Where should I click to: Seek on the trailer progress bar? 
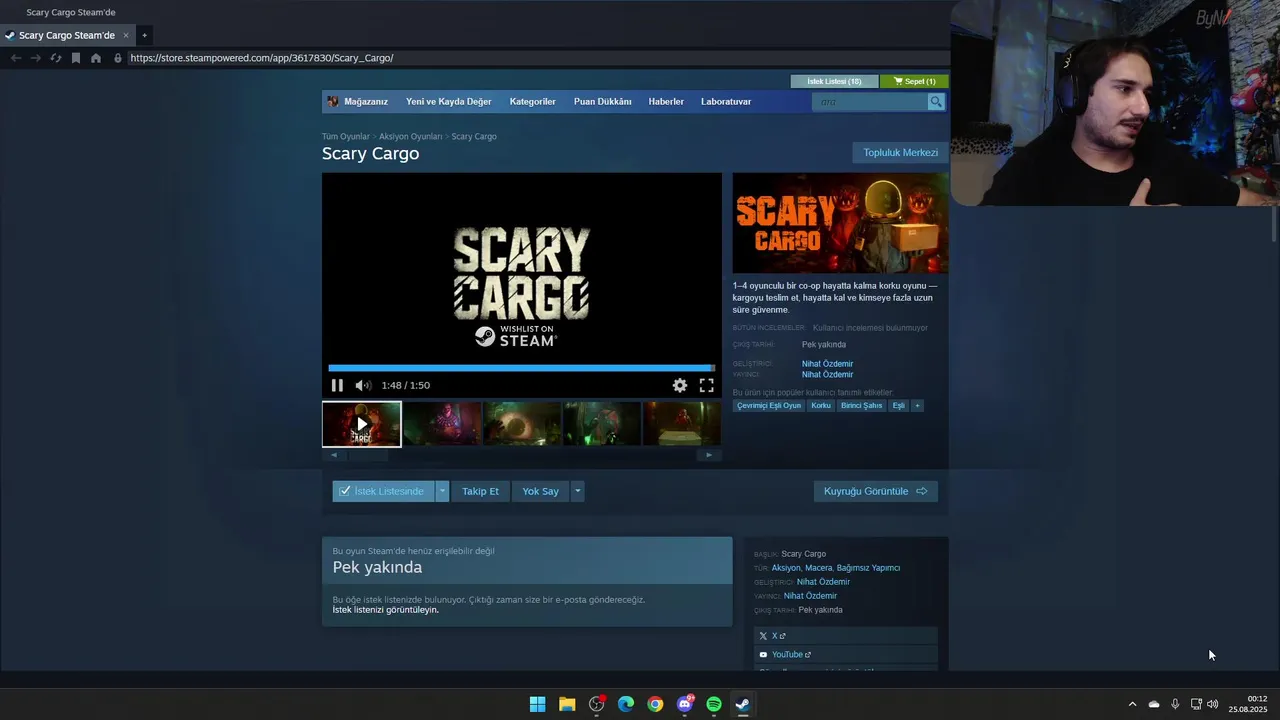tap(521, 368)
